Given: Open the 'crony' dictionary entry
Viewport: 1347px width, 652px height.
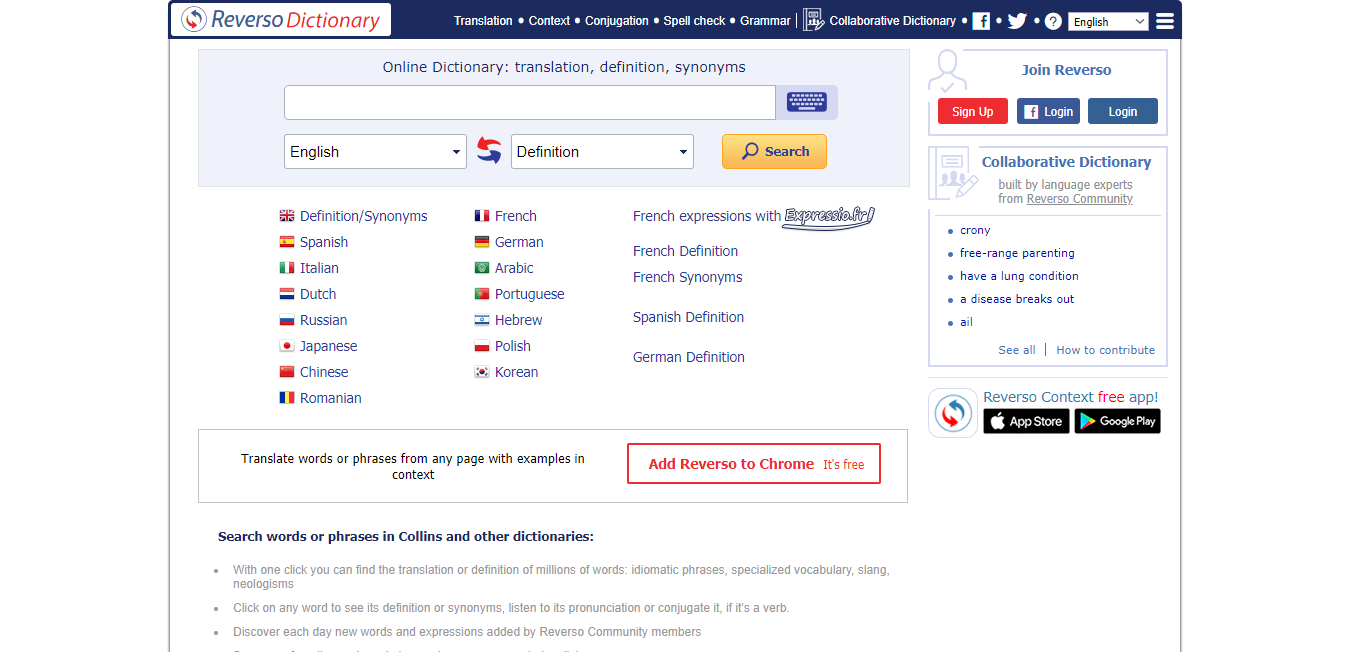Looking at the screenshot, I should pos(975,230).
